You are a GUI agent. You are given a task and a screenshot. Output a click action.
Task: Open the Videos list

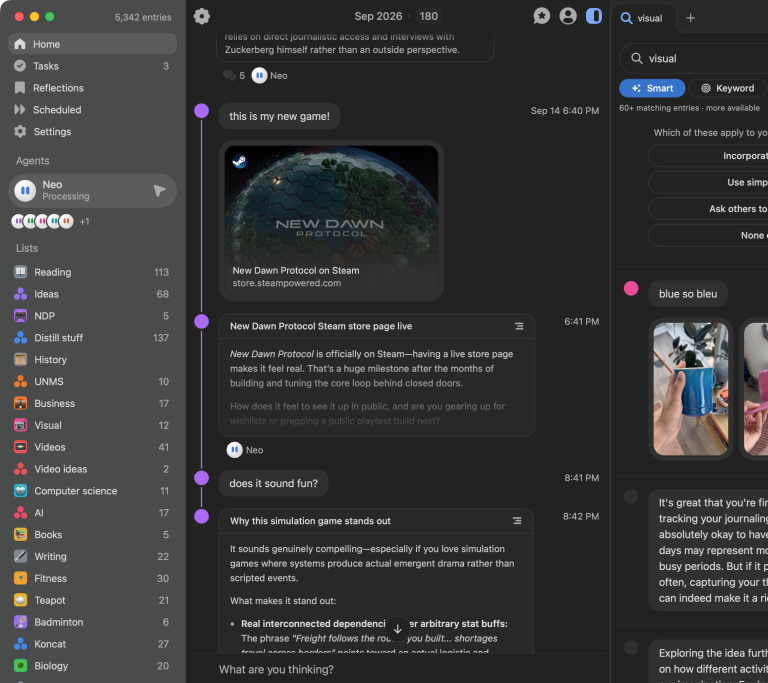[x=93, y=447]
